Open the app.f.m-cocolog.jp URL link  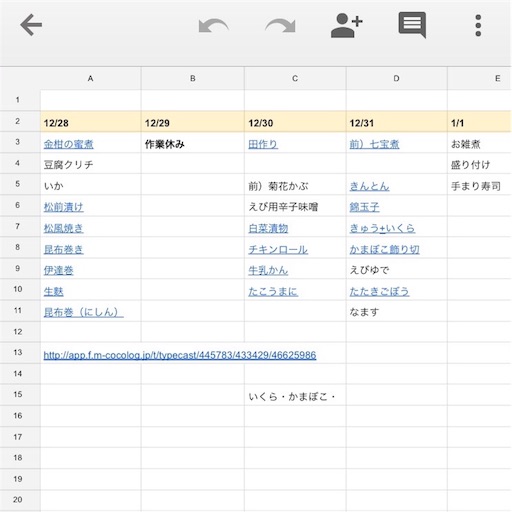[x=180, y=355]
